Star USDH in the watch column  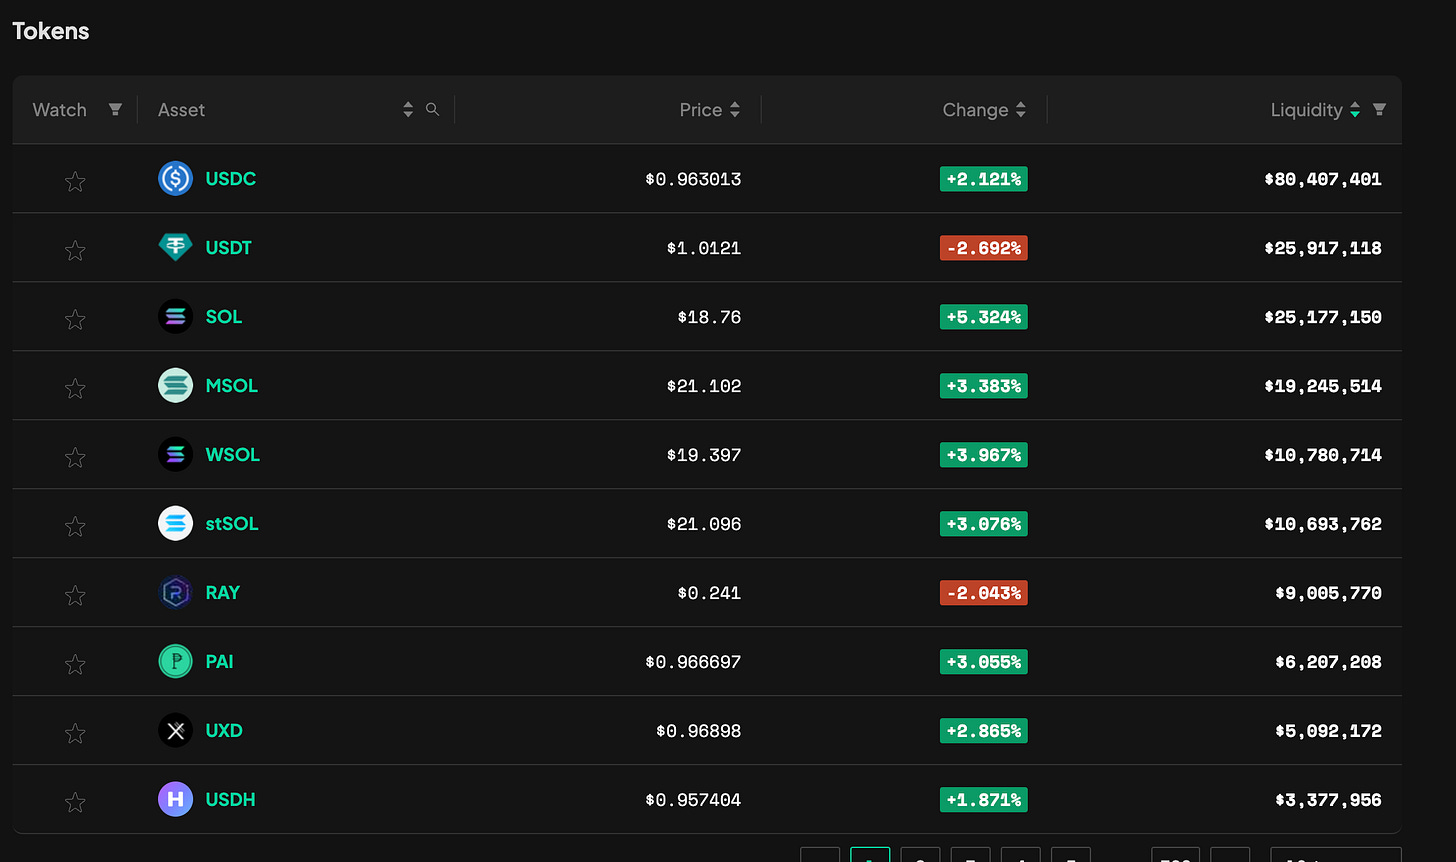click(x=75, y=802)
